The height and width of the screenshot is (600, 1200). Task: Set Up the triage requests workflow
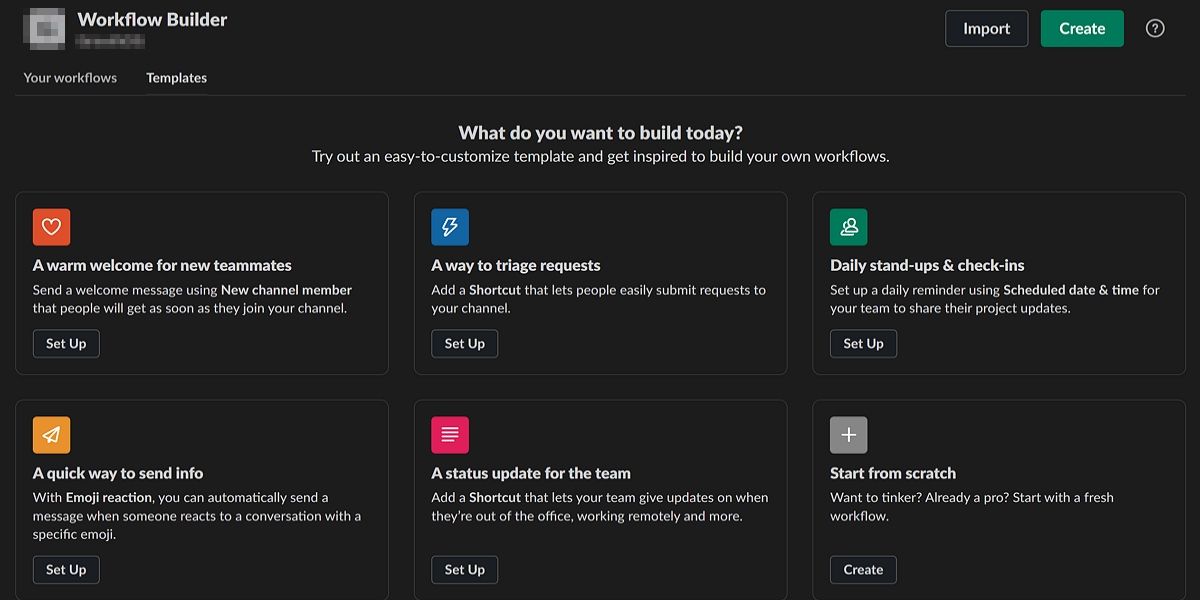(x=464, y=343)
